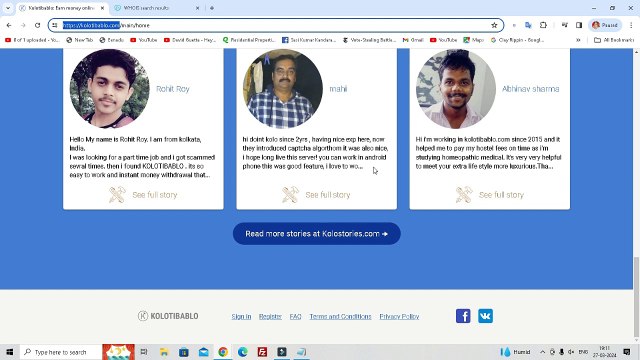The width and height of the screenshot is (640, 360).
Task: Open the Sasi Kumar Facebook bookmark
Action: [309, 40]
